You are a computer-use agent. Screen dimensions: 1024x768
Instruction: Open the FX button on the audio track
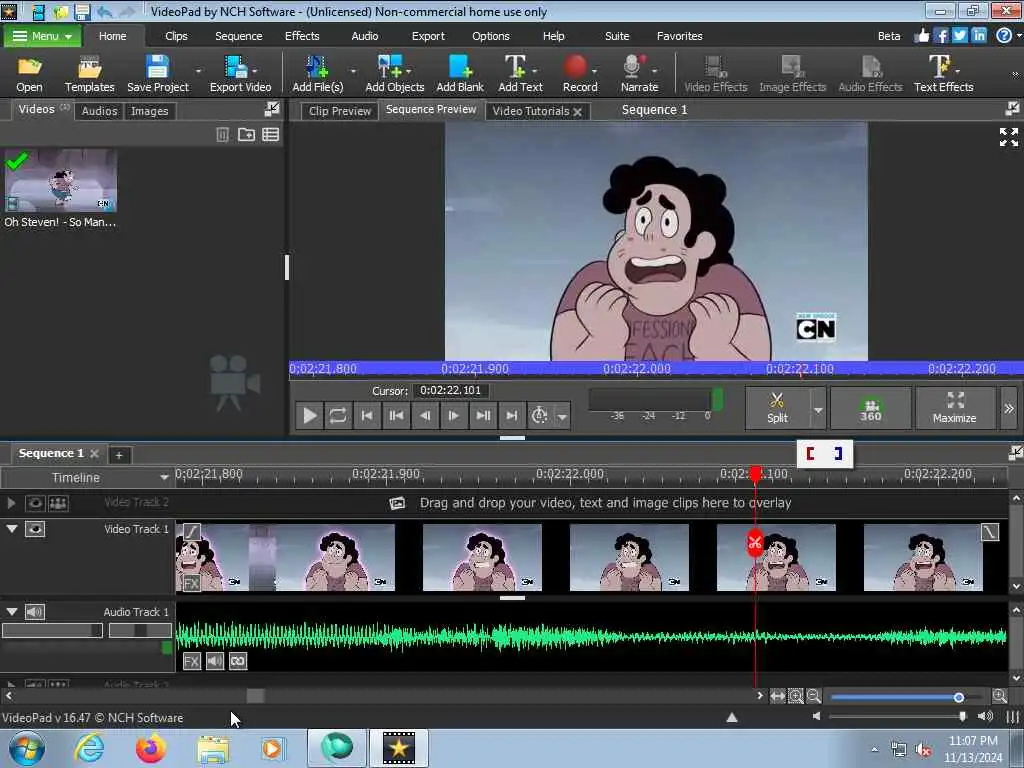tap(191, 661)
